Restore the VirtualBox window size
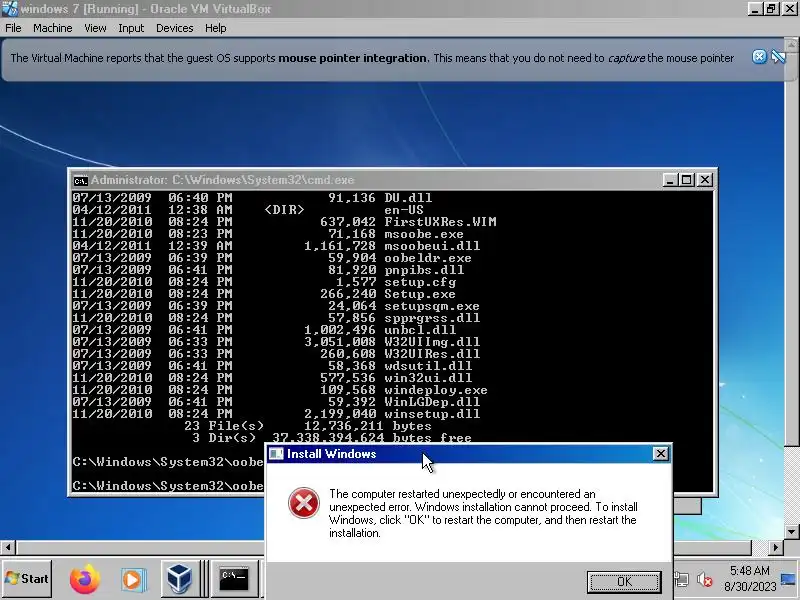This screenshot has height=600, width=800. point(771,9)
